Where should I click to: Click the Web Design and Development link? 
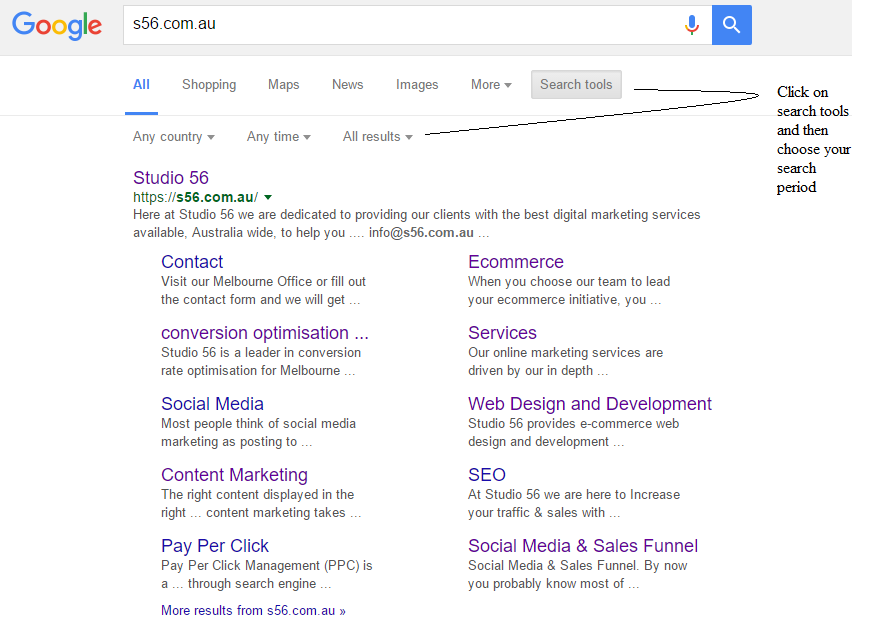[590, 404]
